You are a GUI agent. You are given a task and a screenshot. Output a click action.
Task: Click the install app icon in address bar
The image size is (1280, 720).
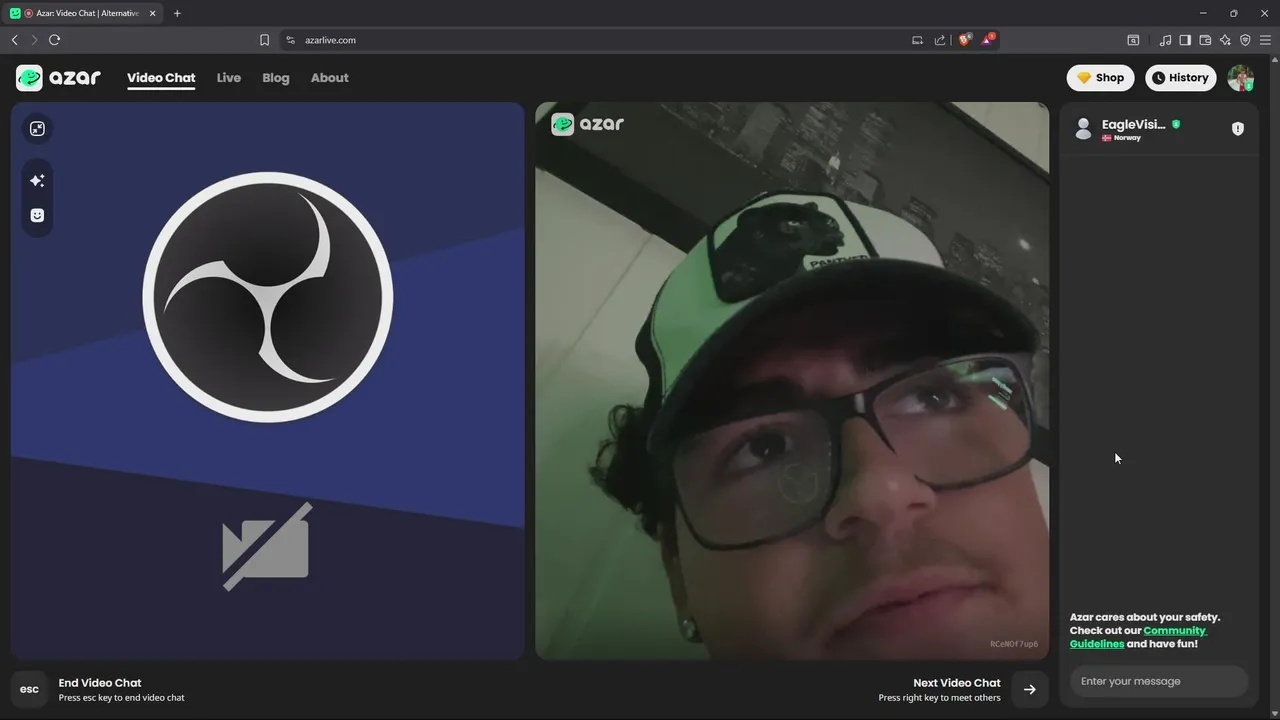tap(917, 40)
